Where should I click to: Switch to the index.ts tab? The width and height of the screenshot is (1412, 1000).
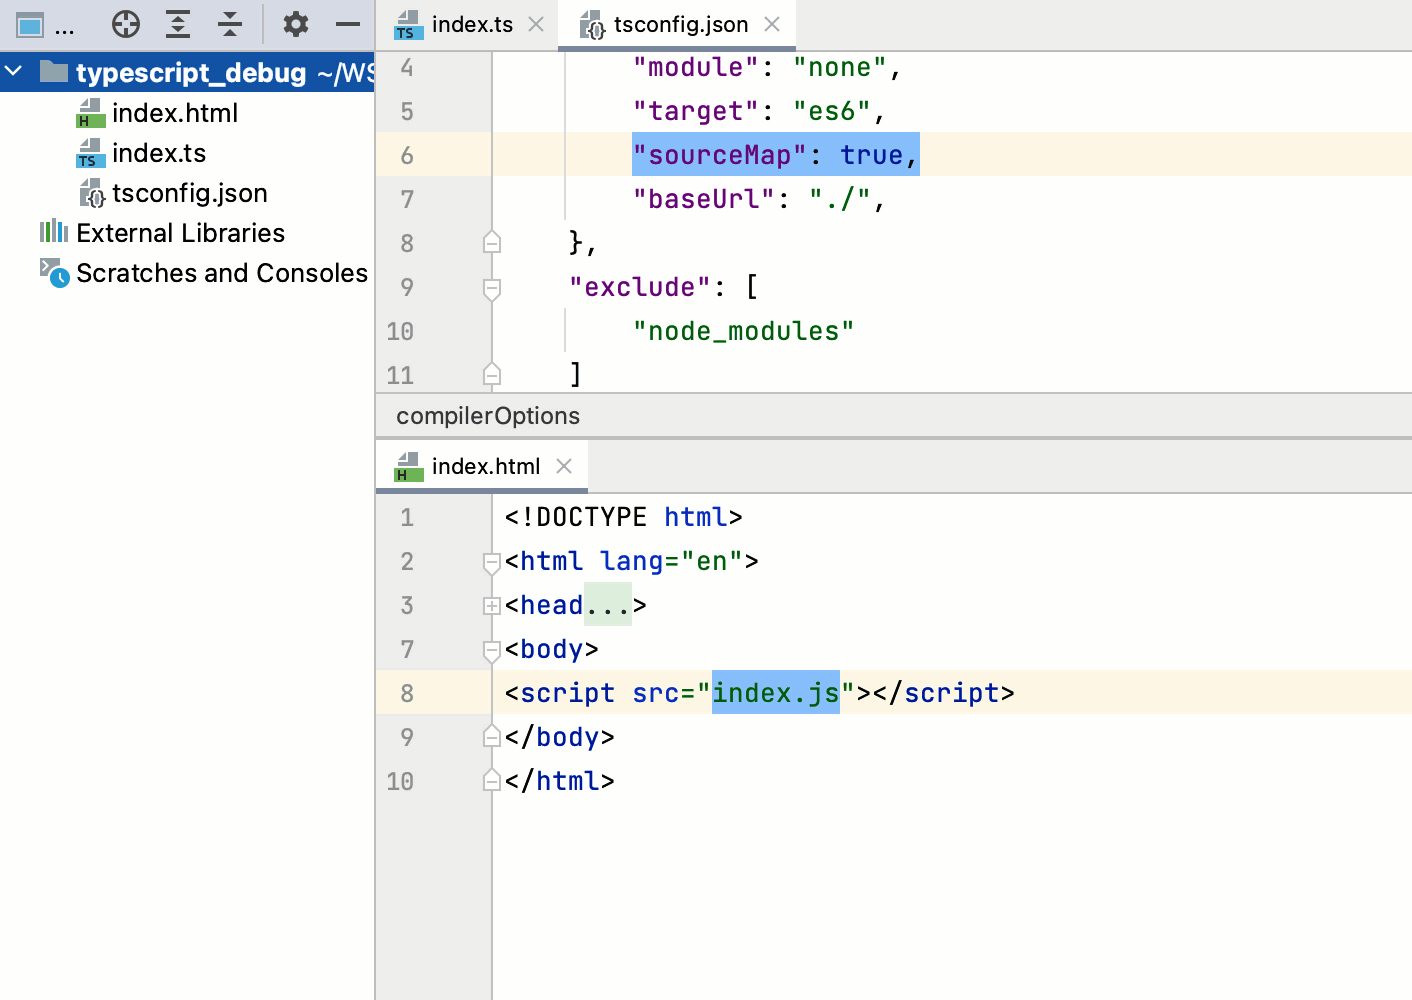point(470,24)
